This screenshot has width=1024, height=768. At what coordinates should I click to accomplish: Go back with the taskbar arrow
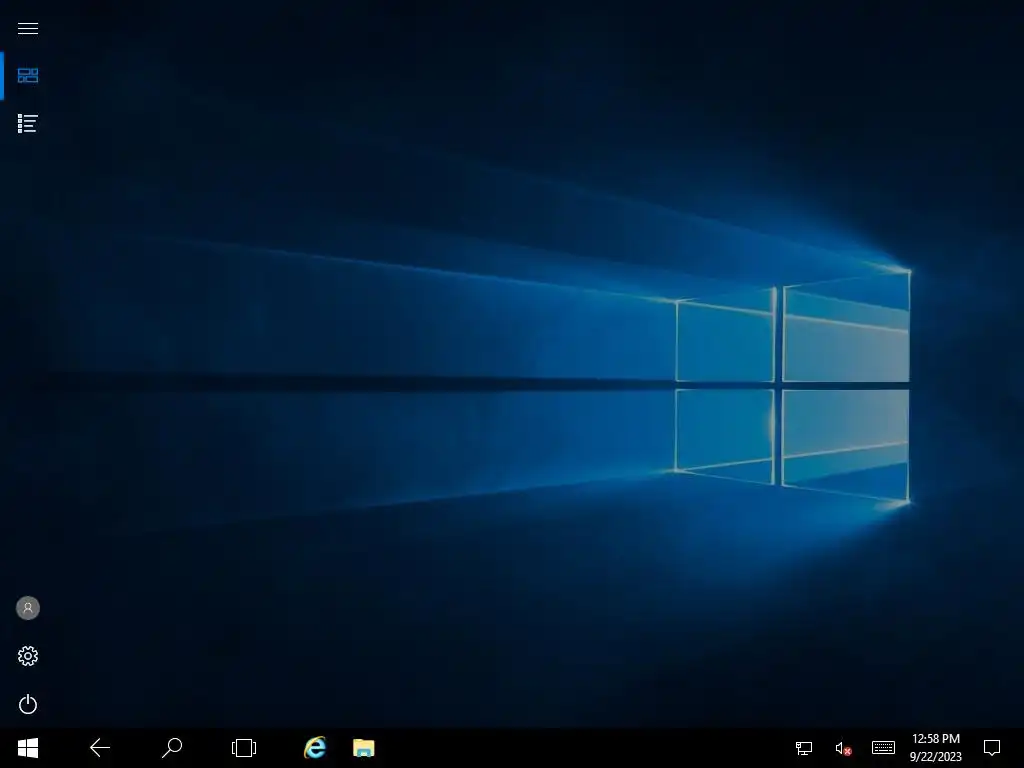pos(100,748)
